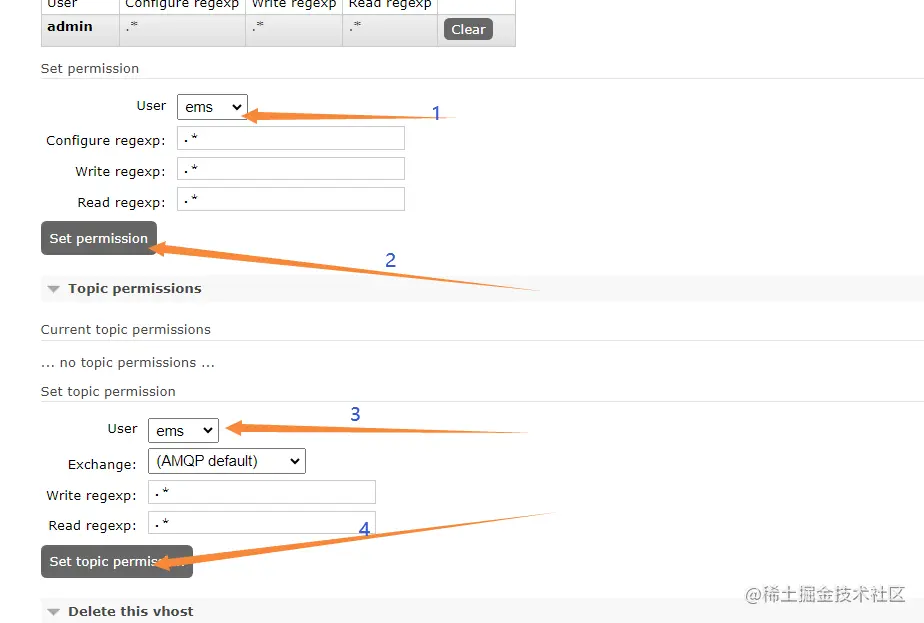924x623 pixels.
Task: Edit the Read regexp field under Set permission
Action: tap(291, 199)
